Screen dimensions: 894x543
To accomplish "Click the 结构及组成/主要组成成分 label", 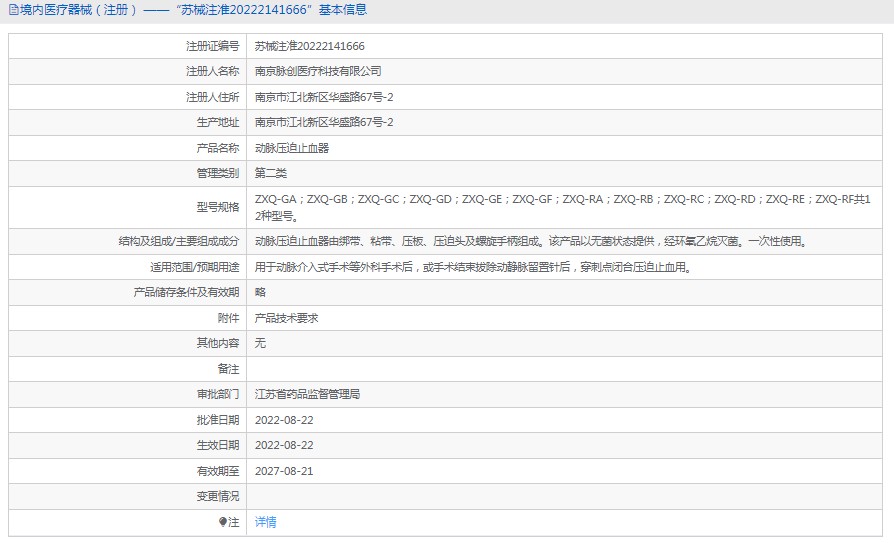I will (179, 241).
